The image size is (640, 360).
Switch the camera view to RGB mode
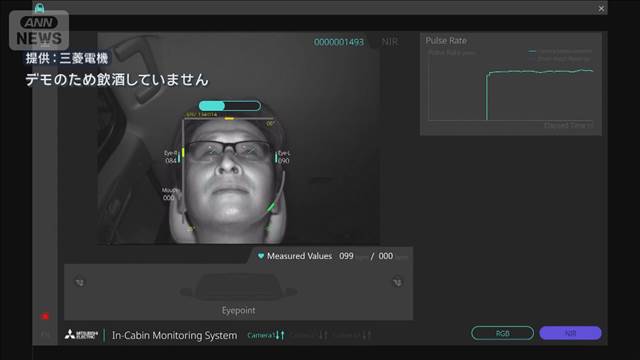click(502, 333)
